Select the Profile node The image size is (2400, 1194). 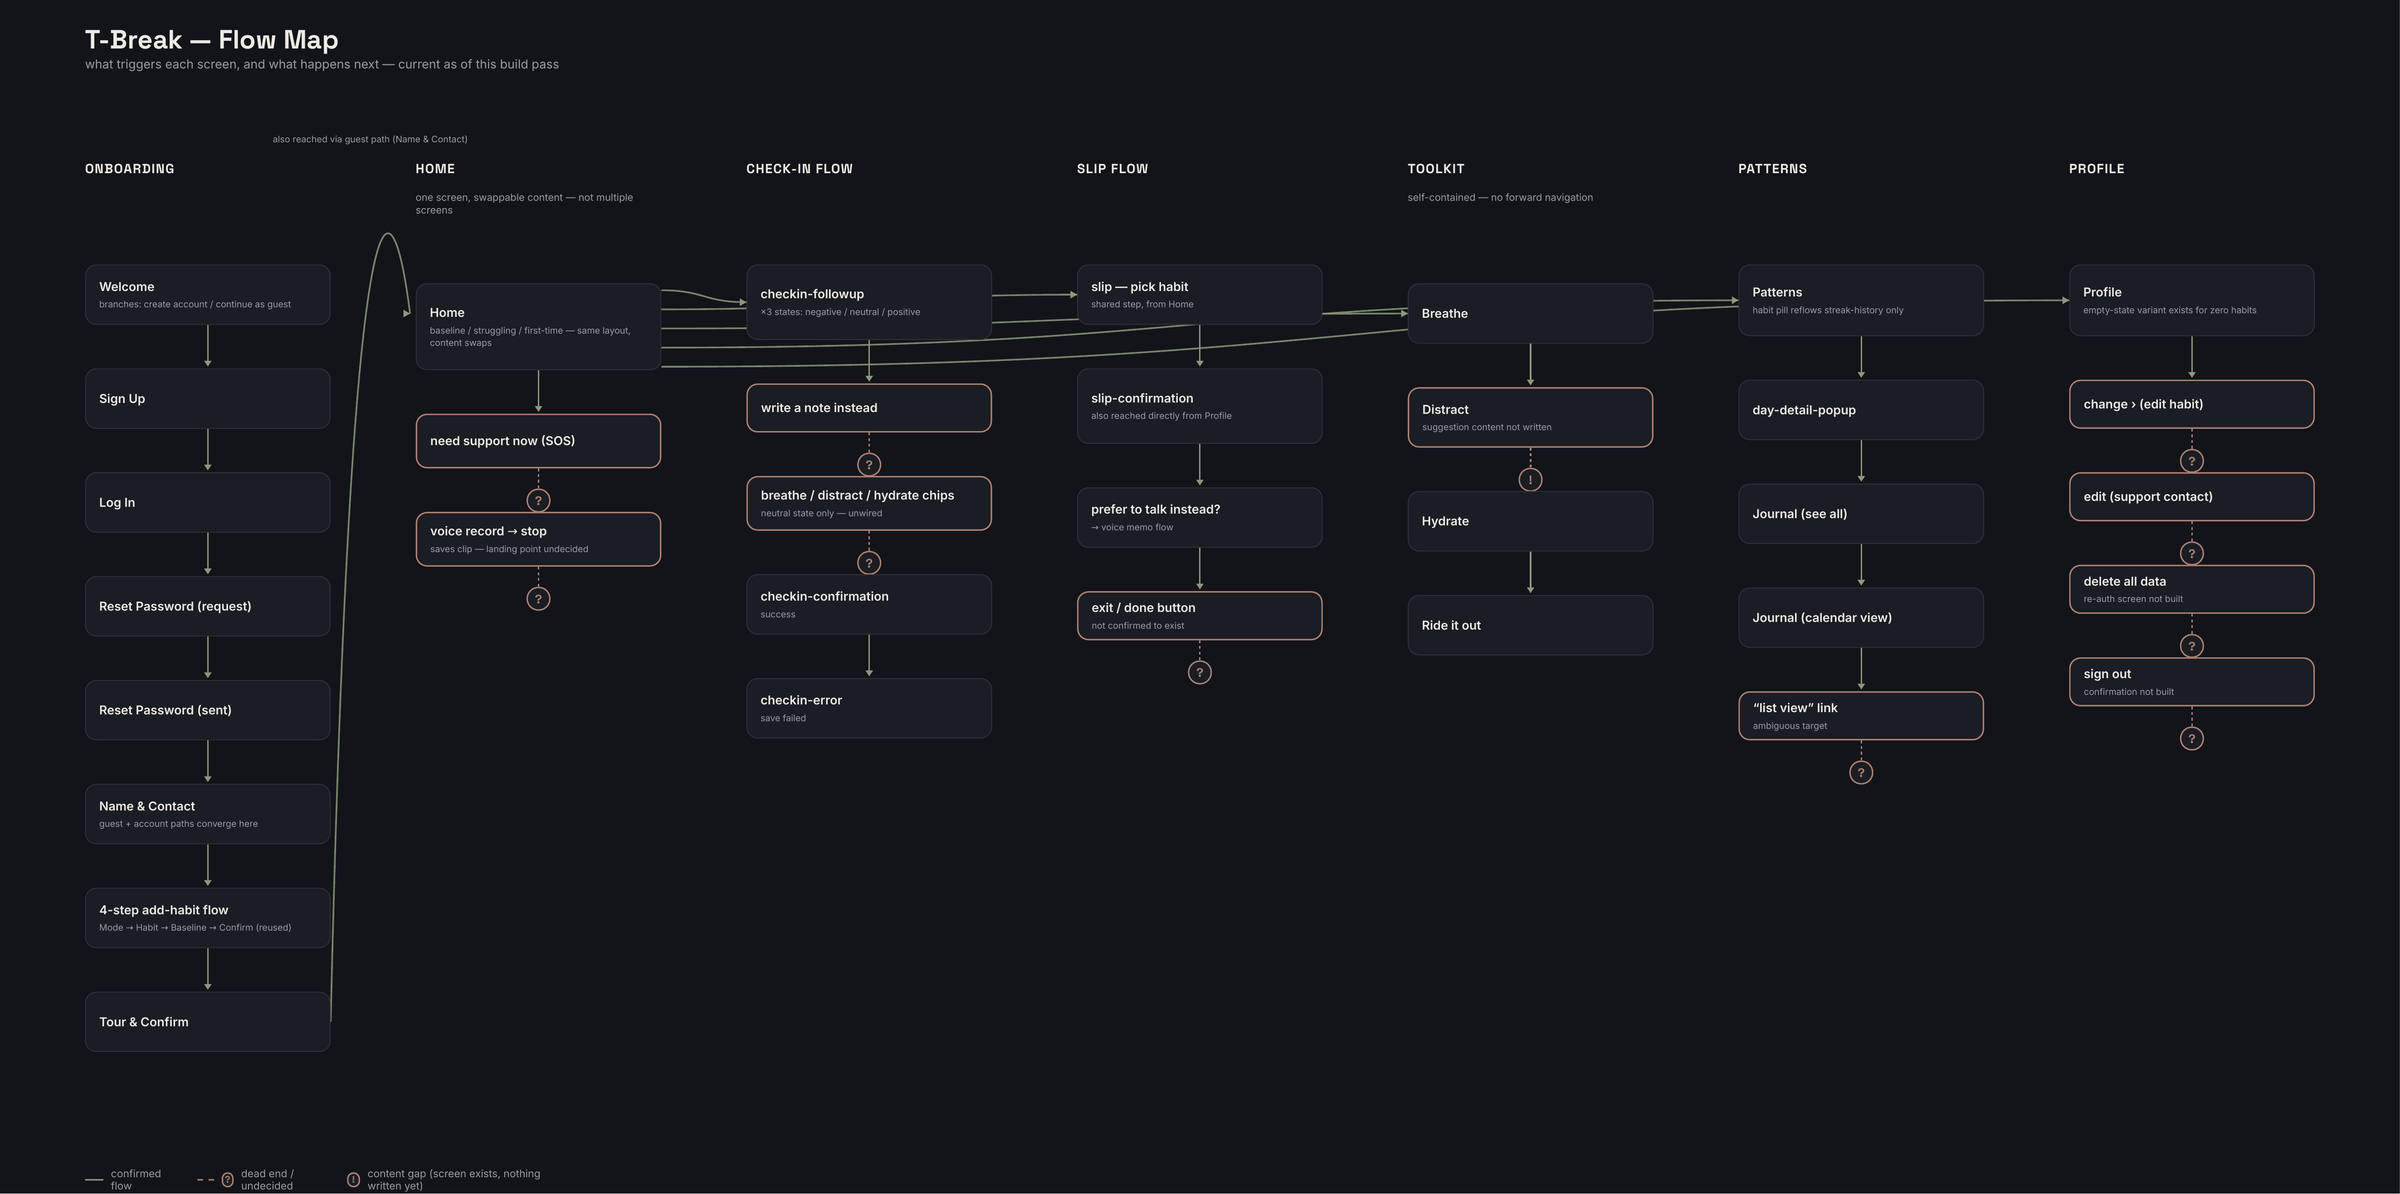coord(2192,300)
